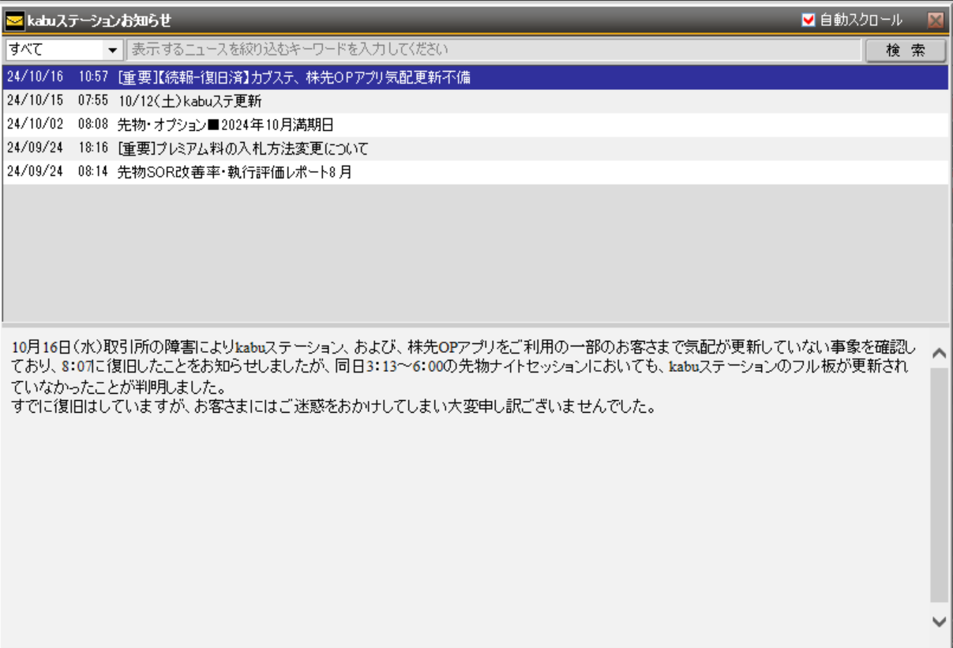The width and height of the screenshot is (953, 648).
Task: Click the time 08:14 in the list
Action: click(93, 171)
